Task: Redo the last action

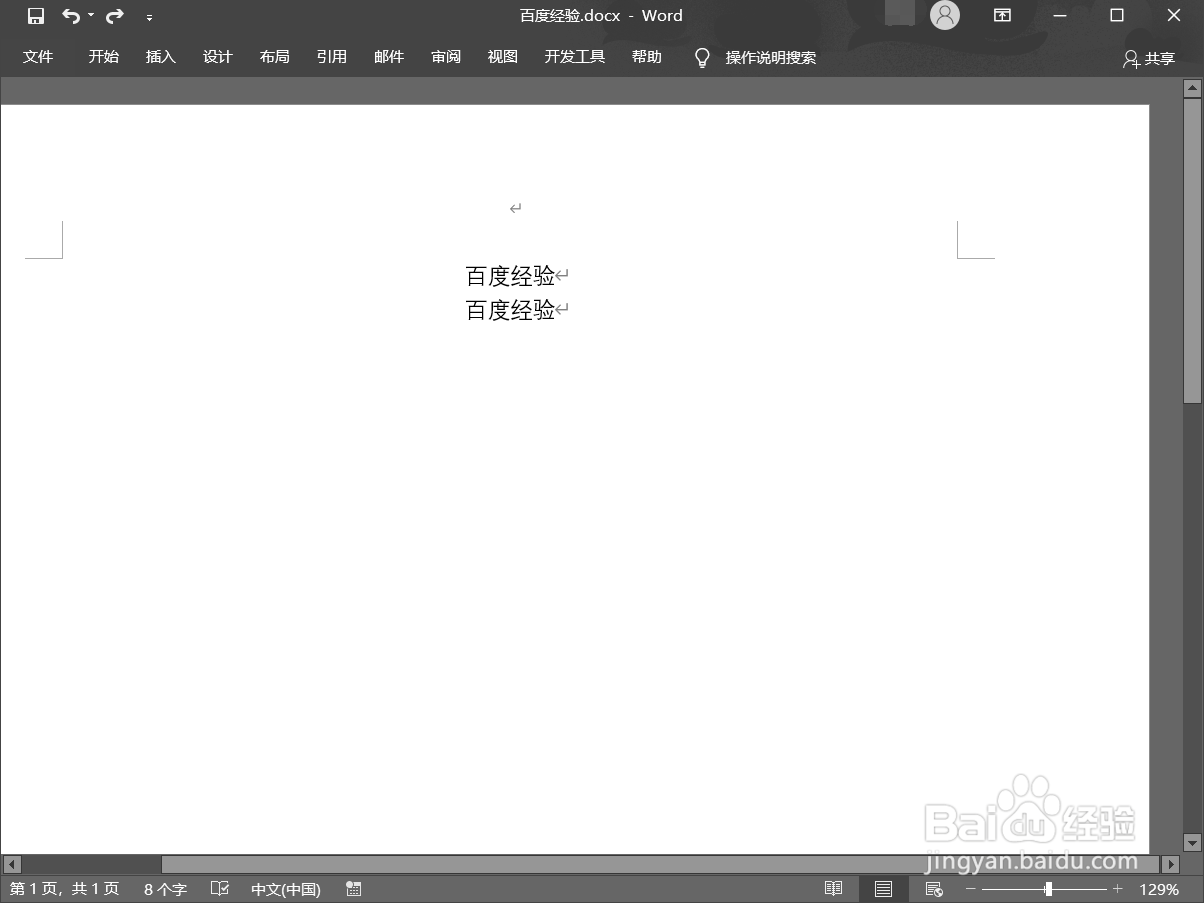Action: (115, 16)
